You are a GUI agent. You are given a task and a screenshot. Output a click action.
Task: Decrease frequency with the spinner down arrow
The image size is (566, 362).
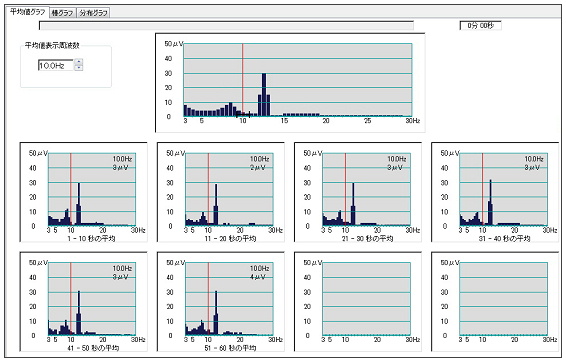(x=79, y=67)
